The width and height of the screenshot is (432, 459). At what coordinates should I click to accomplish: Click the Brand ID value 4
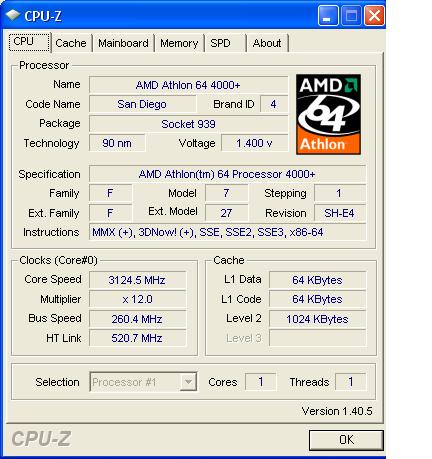coord(274,104)
